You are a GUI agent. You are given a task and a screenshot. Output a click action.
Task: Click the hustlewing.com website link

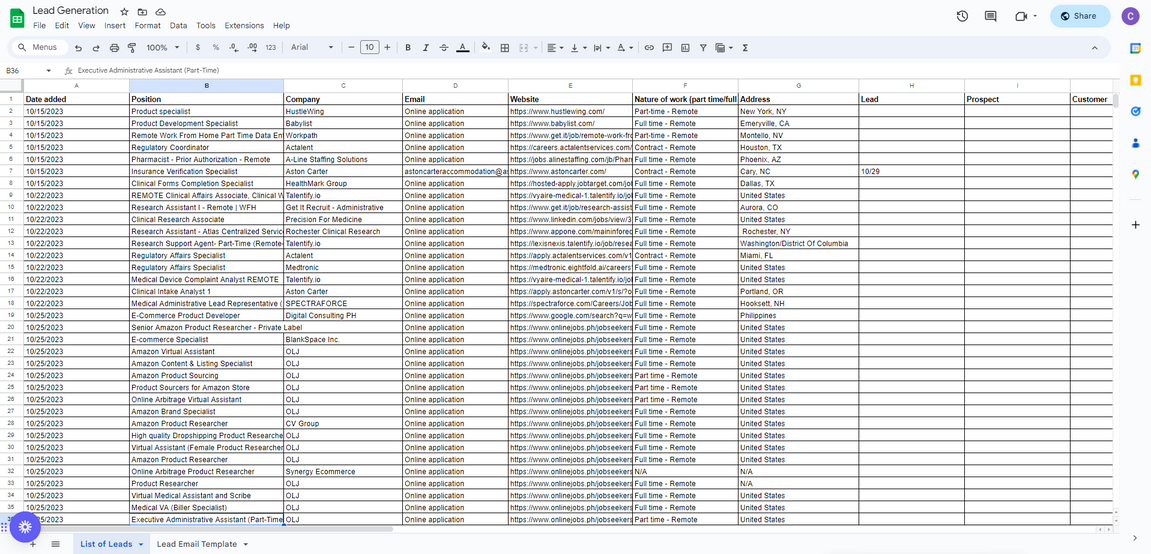[557, 112]
